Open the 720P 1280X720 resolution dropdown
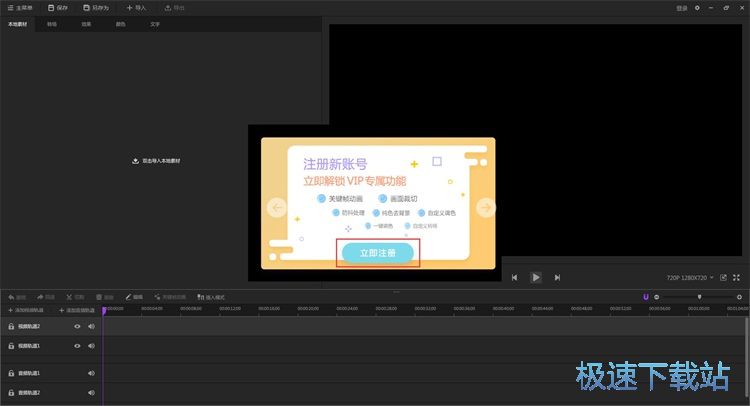This screenshot has width=750, height=406. [690, 277]
